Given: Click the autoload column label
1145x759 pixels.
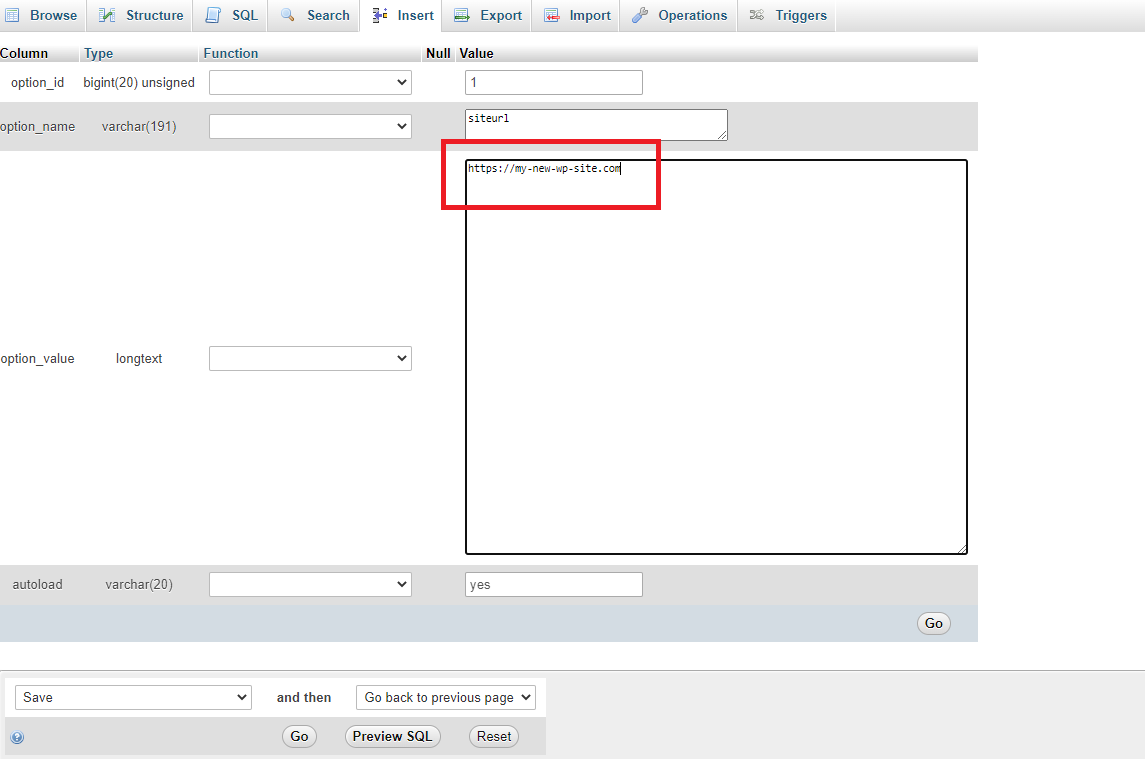Looking at the screenshot, I should [37, 584].
